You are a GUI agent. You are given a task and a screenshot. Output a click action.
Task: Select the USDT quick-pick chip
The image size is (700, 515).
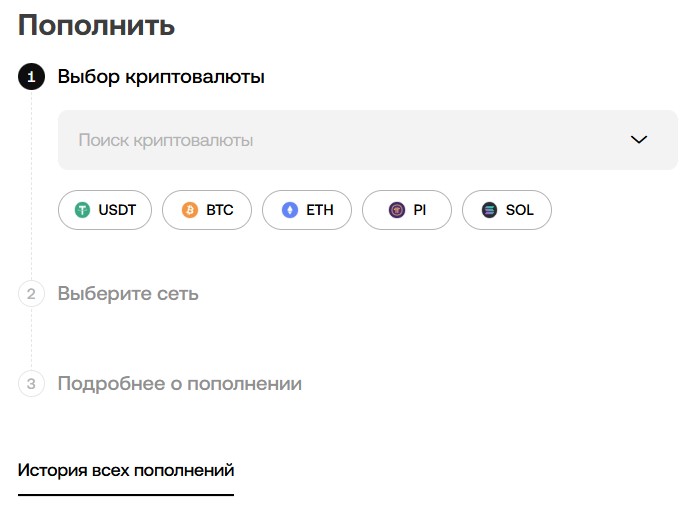105,210
